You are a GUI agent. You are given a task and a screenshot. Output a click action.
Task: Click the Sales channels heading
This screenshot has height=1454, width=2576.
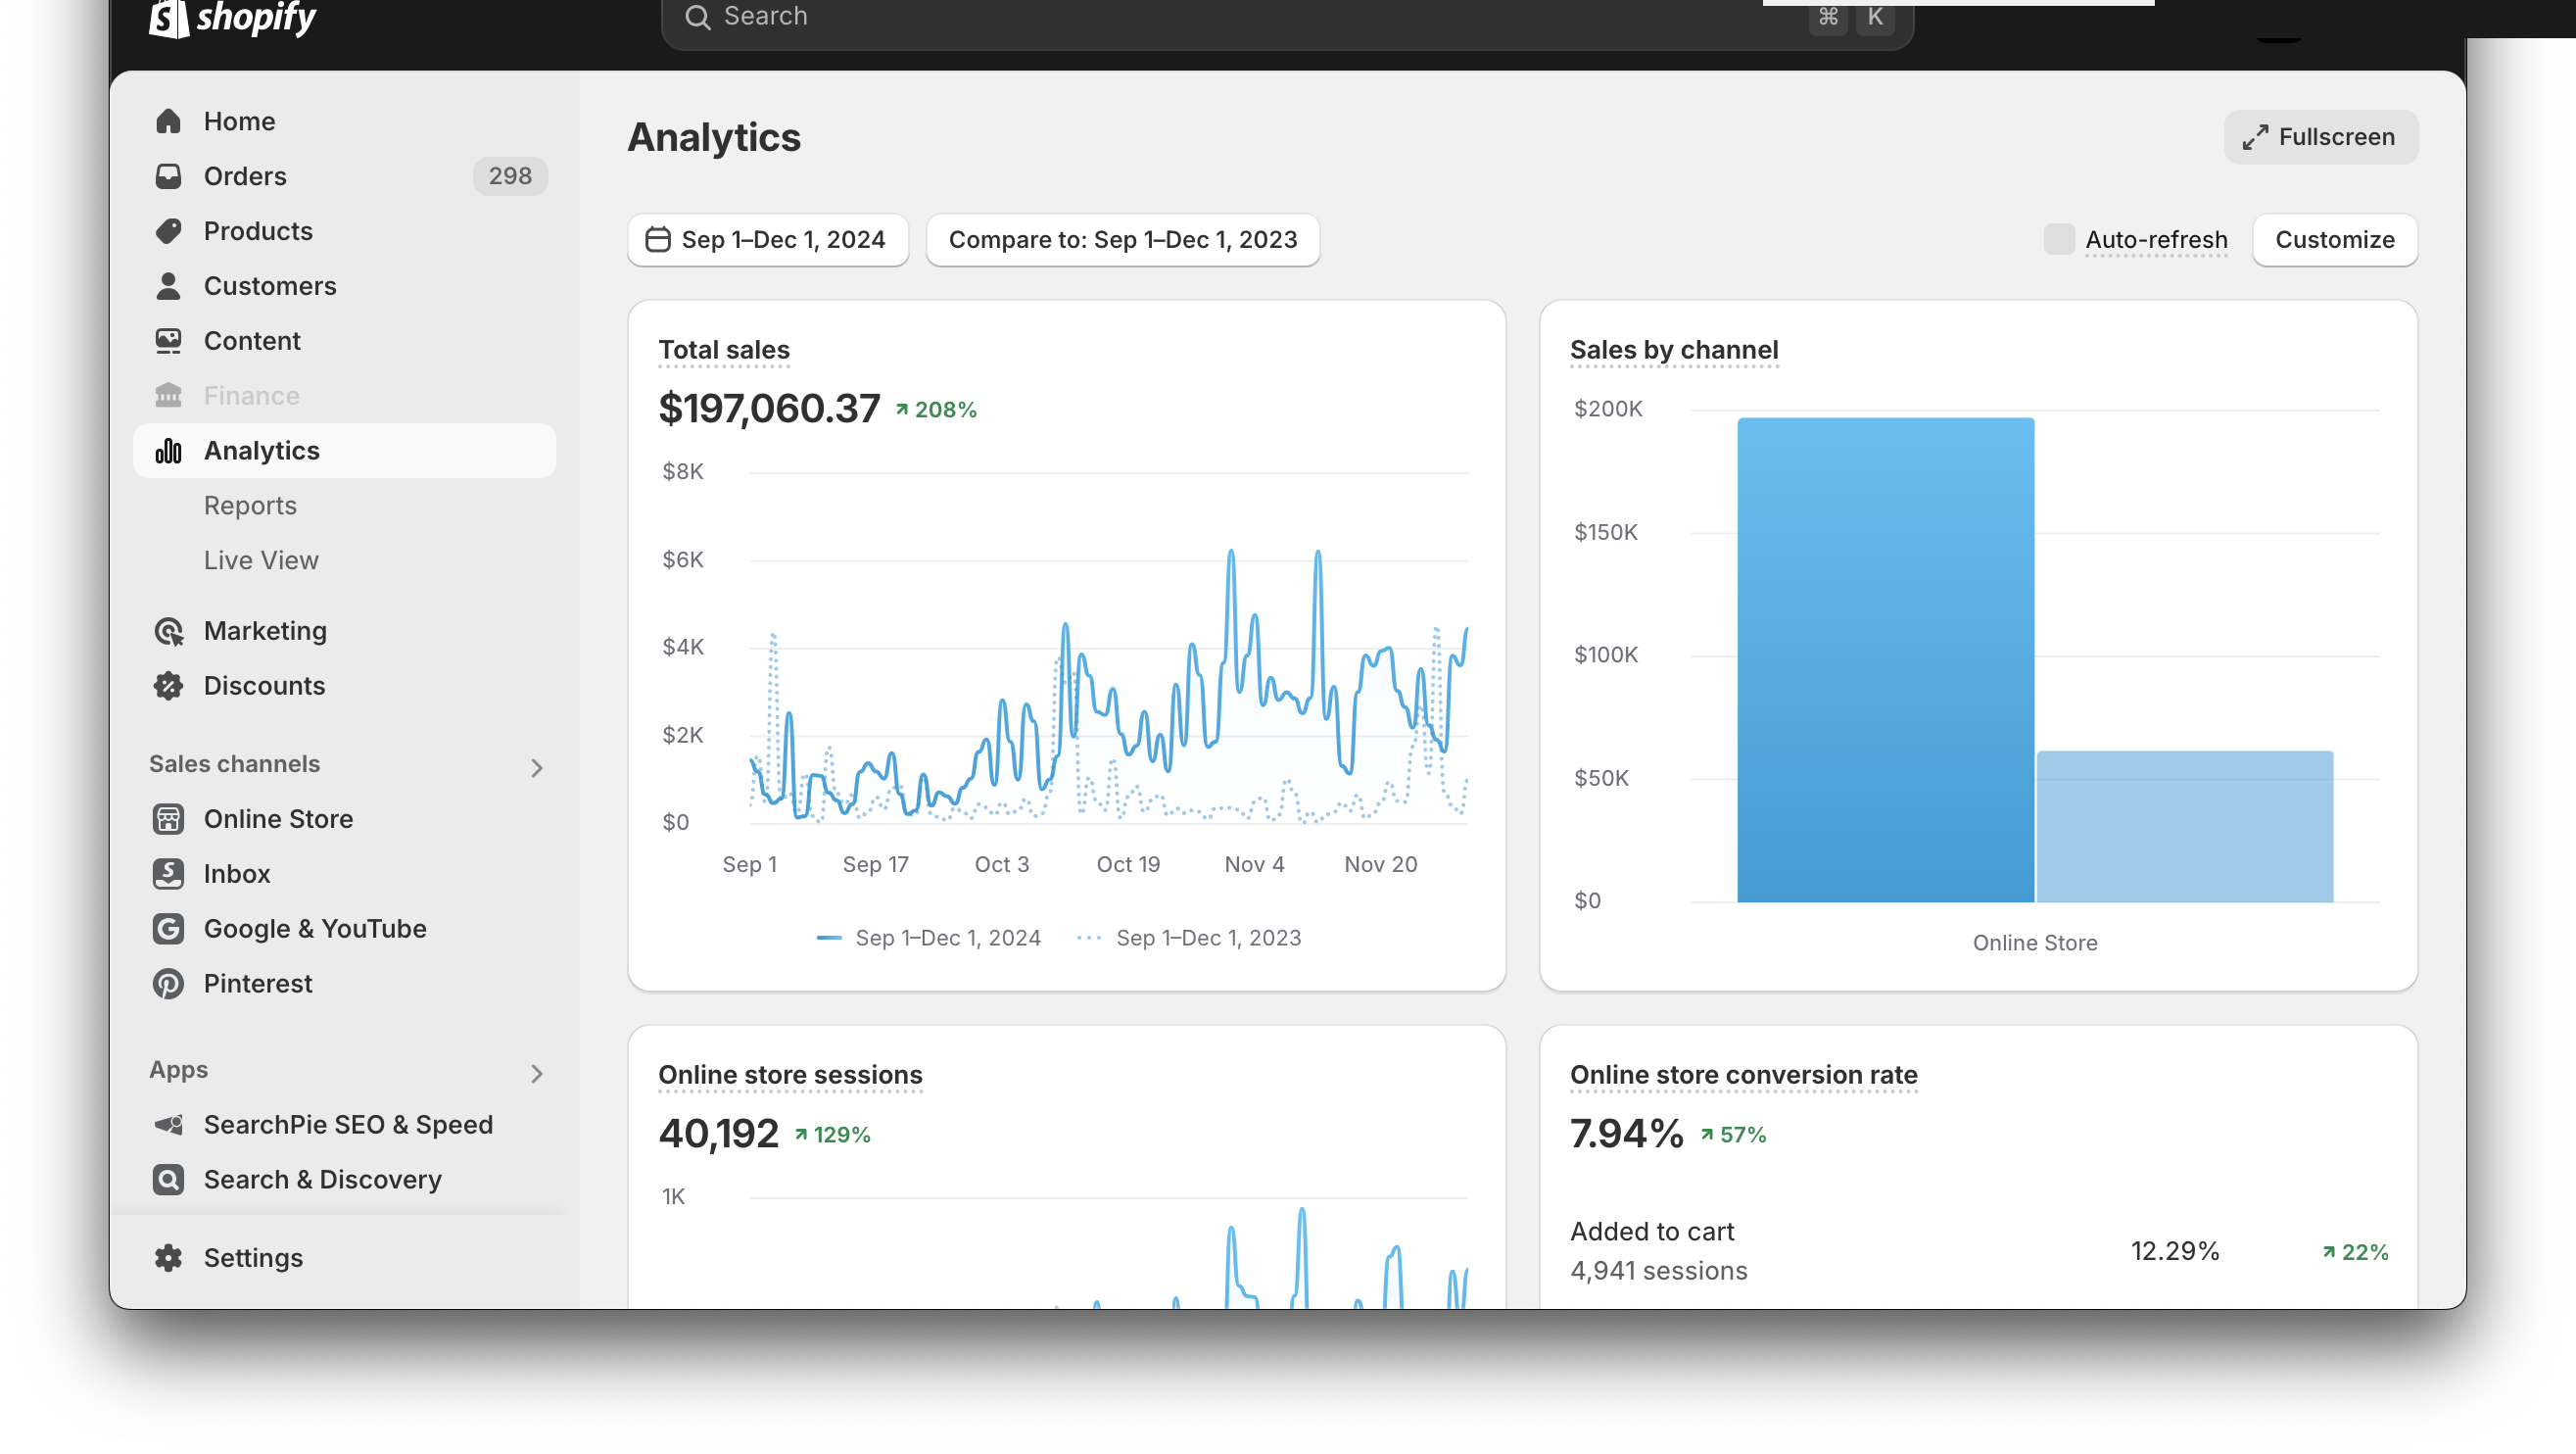point(234,764)
